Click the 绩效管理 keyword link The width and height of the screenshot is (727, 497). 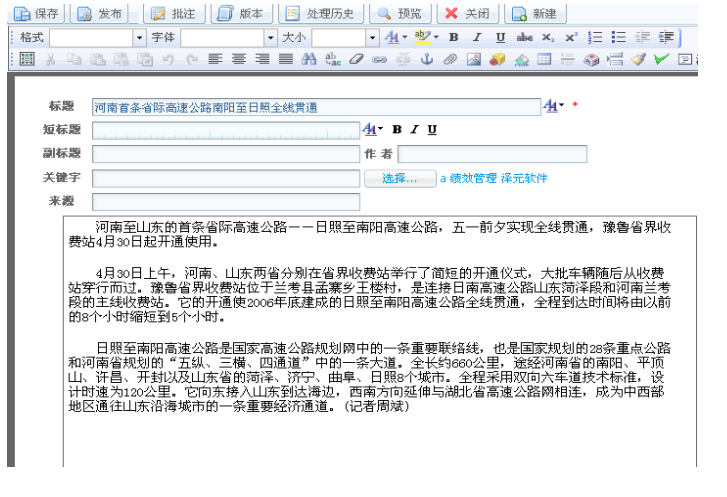(473, 178)
